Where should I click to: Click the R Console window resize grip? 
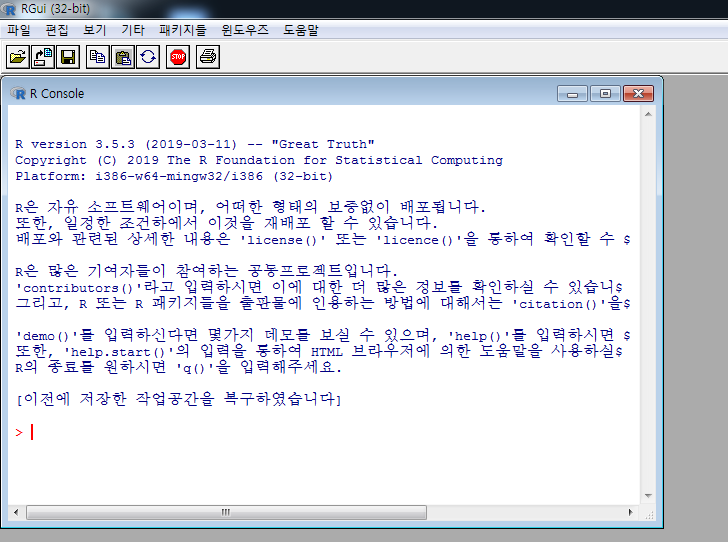point(649,514)
